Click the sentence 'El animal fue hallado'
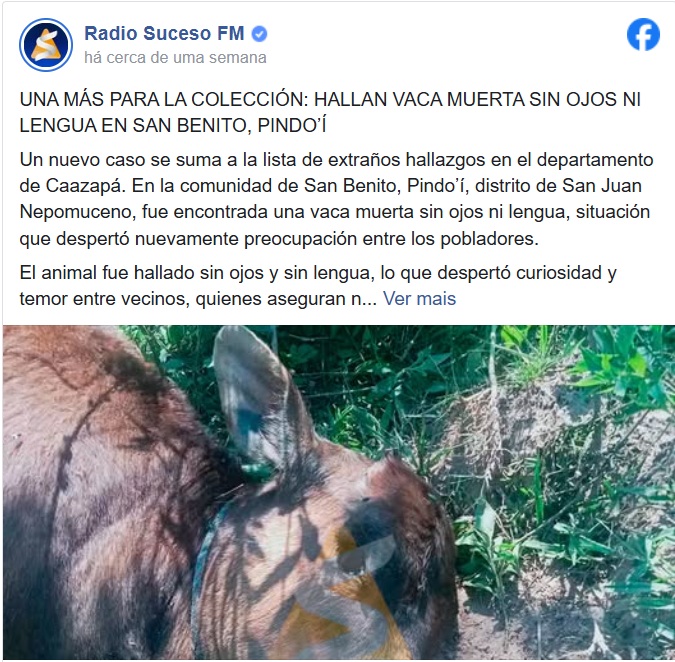This screenshot has height=662, width=675. pos(318,286)
